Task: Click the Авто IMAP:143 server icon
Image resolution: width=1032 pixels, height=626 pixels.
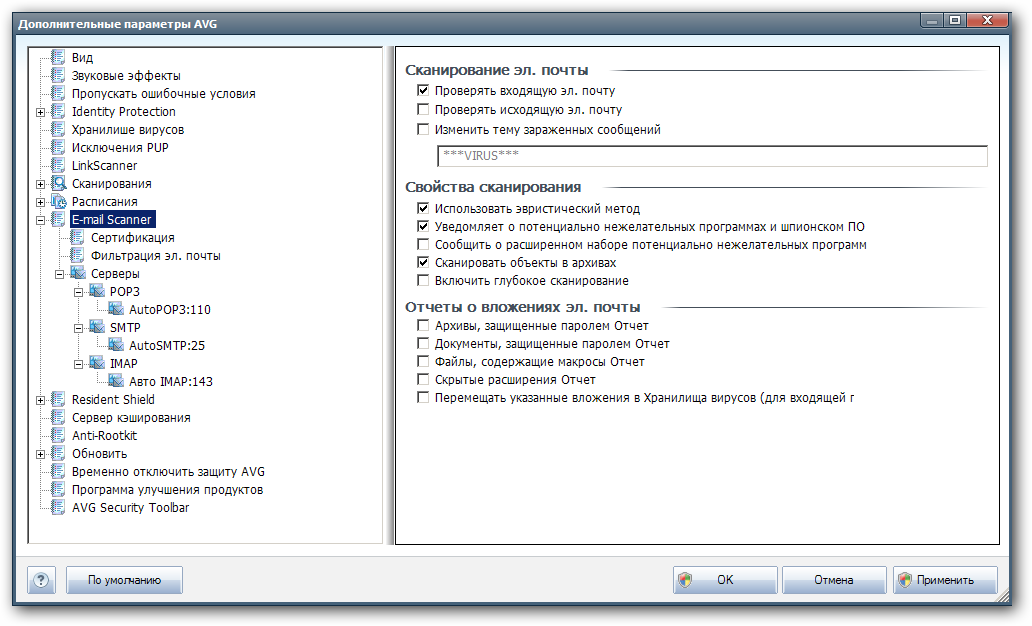Action: click(x=116, y=380)
